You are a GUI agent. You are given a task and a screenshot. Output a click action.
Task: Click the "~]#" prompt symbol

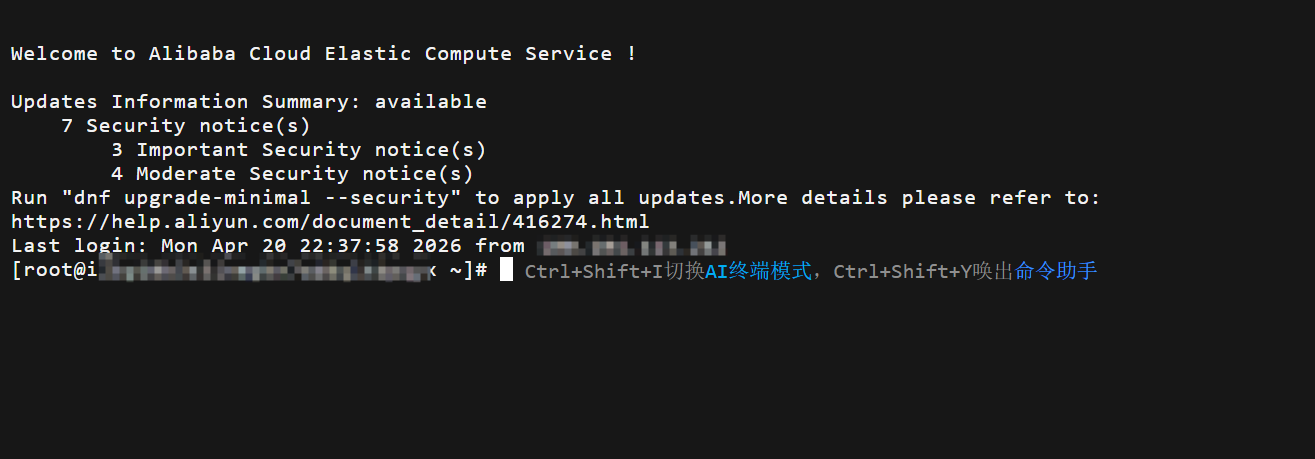coord(467,271)
